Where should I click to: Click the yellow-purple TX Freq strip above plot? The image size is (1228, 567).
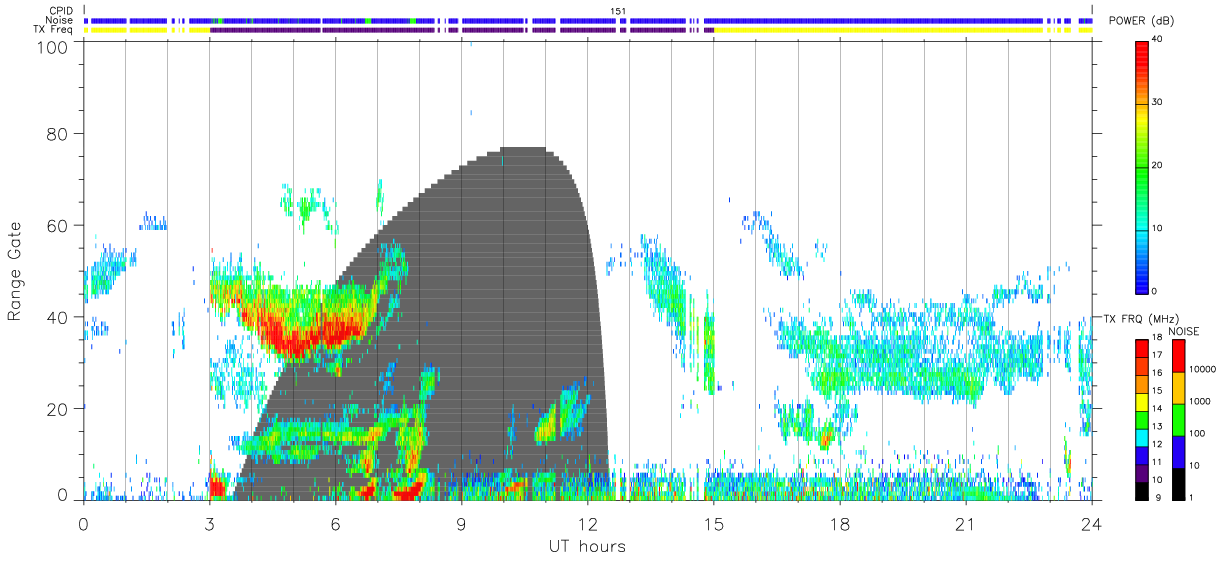click(588, 30)
